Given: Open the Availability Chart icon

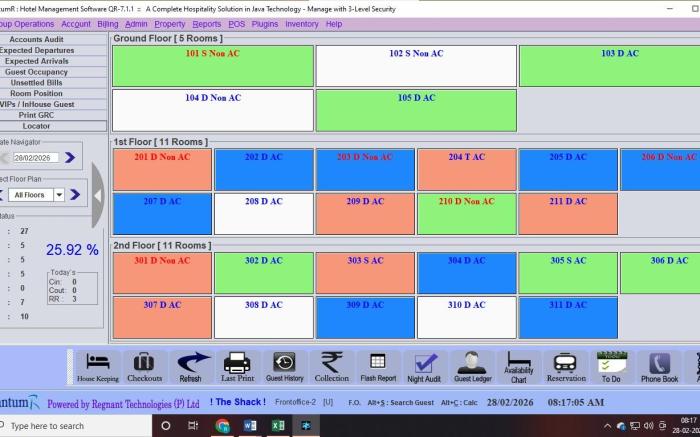Looking at the screenshot, I should (x=518, y=366).
